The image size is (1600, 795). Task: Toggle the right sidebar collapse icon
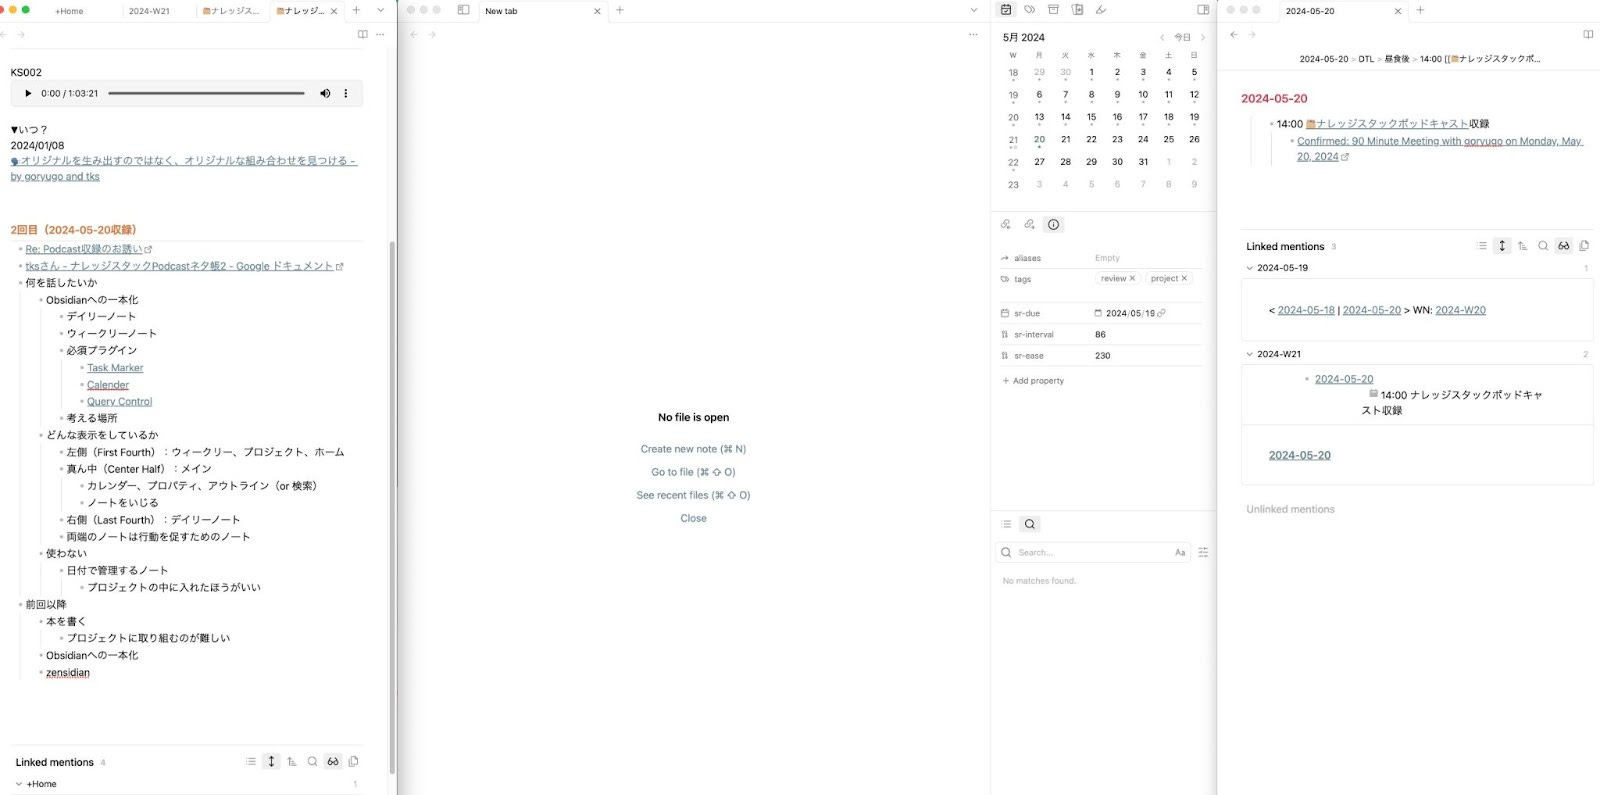1203,10
